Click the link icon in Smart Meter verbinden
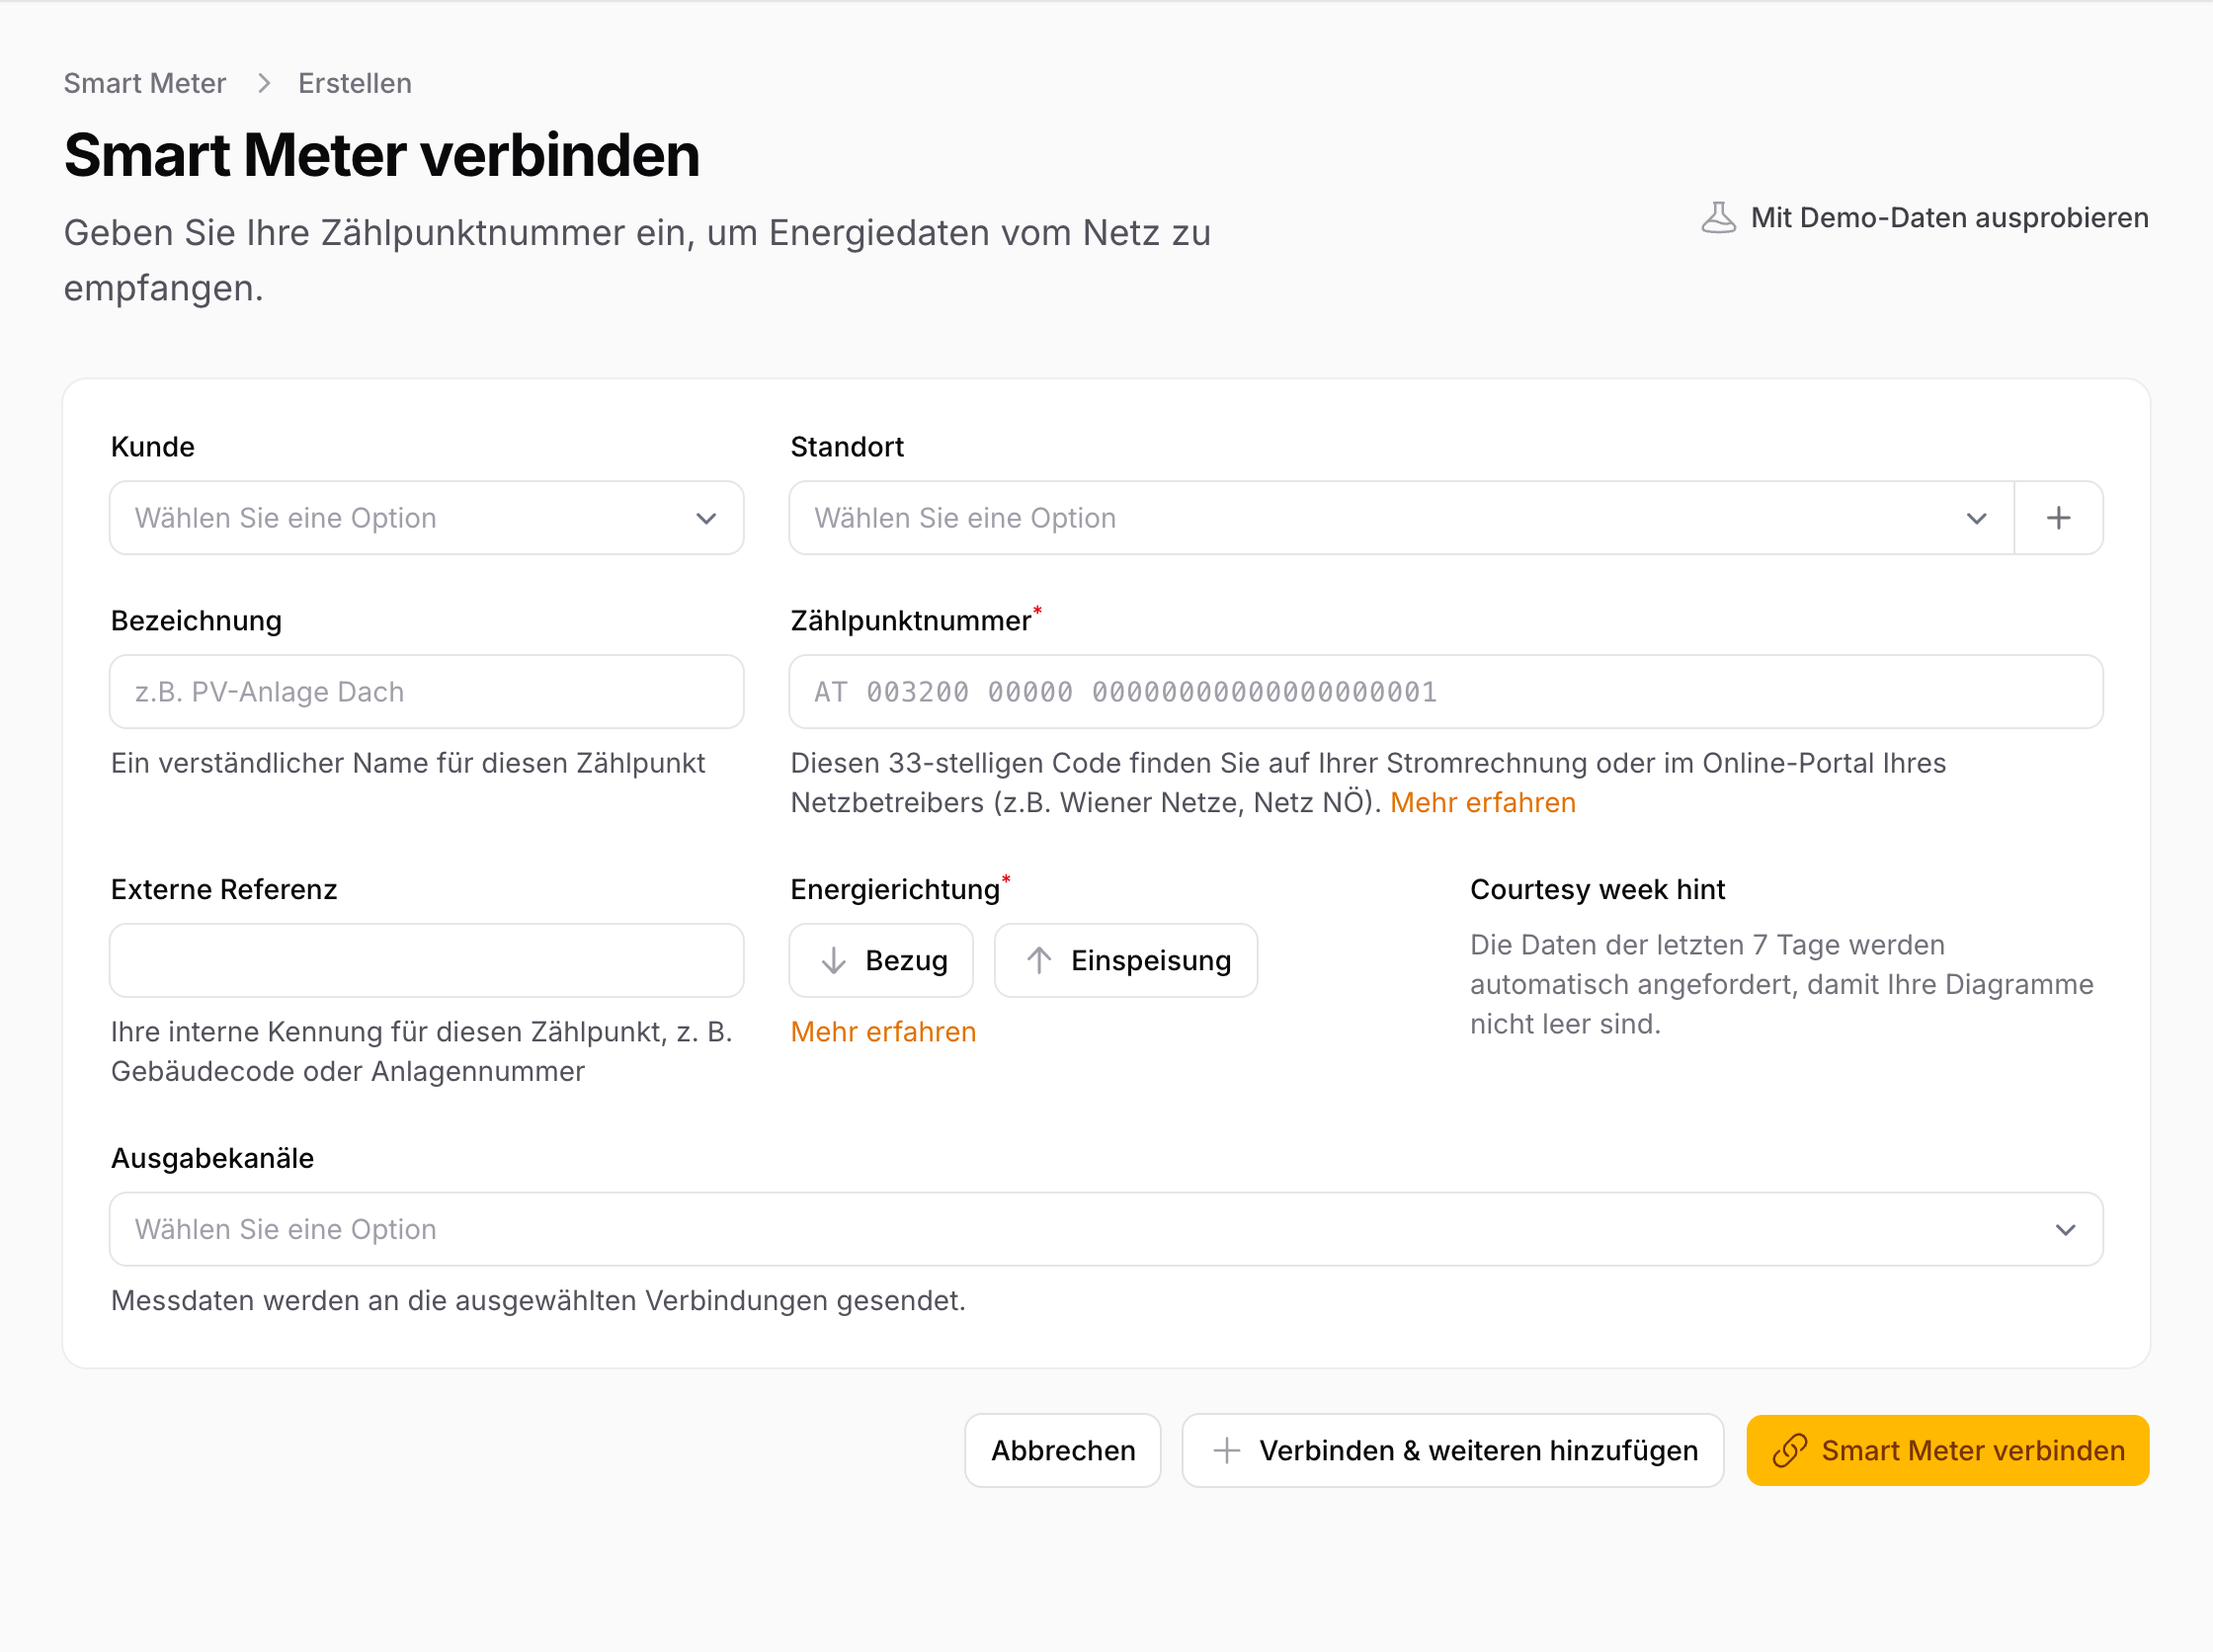Image resolution: width=2213 pixels, height=1652 pixels. coord(1791,1450)
